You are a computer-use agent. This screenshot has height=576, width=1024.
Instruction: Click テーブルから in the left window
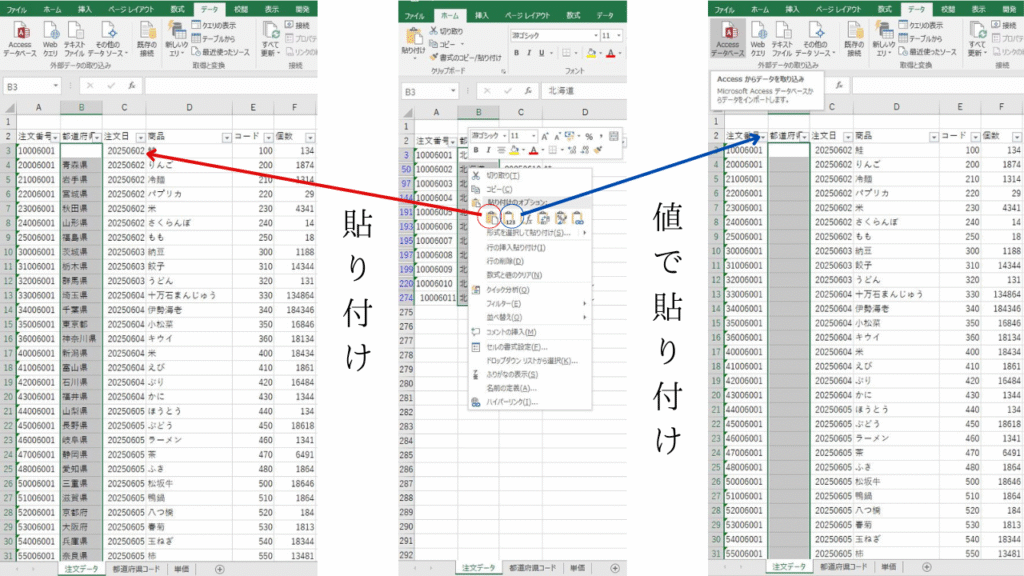pos(214,39)
